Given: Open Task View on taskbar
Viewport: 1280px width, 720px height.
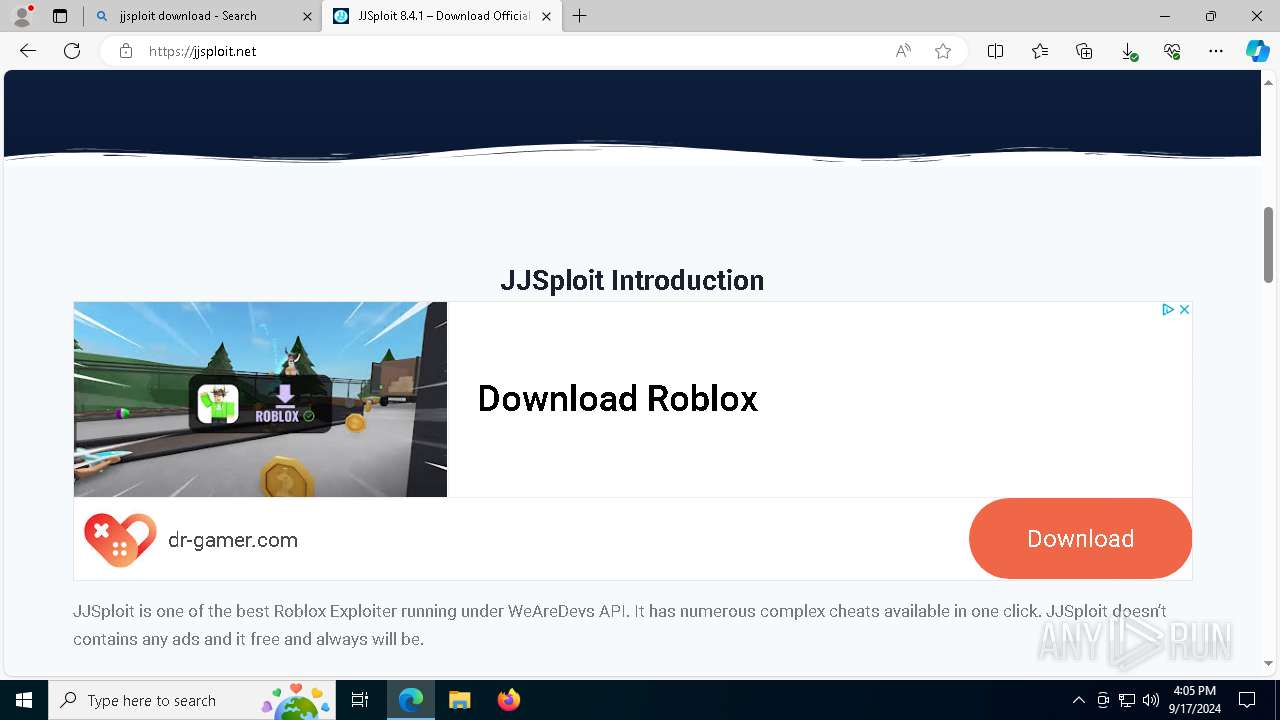Looking at the screenshot, I should coord(360,700).
